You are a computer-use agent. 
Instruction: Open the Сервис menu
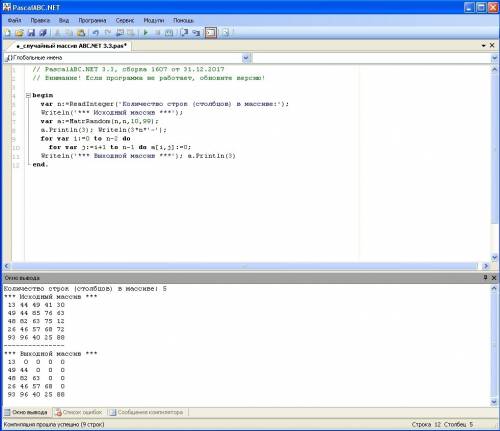pyautogui.click(x=125, y=20)
